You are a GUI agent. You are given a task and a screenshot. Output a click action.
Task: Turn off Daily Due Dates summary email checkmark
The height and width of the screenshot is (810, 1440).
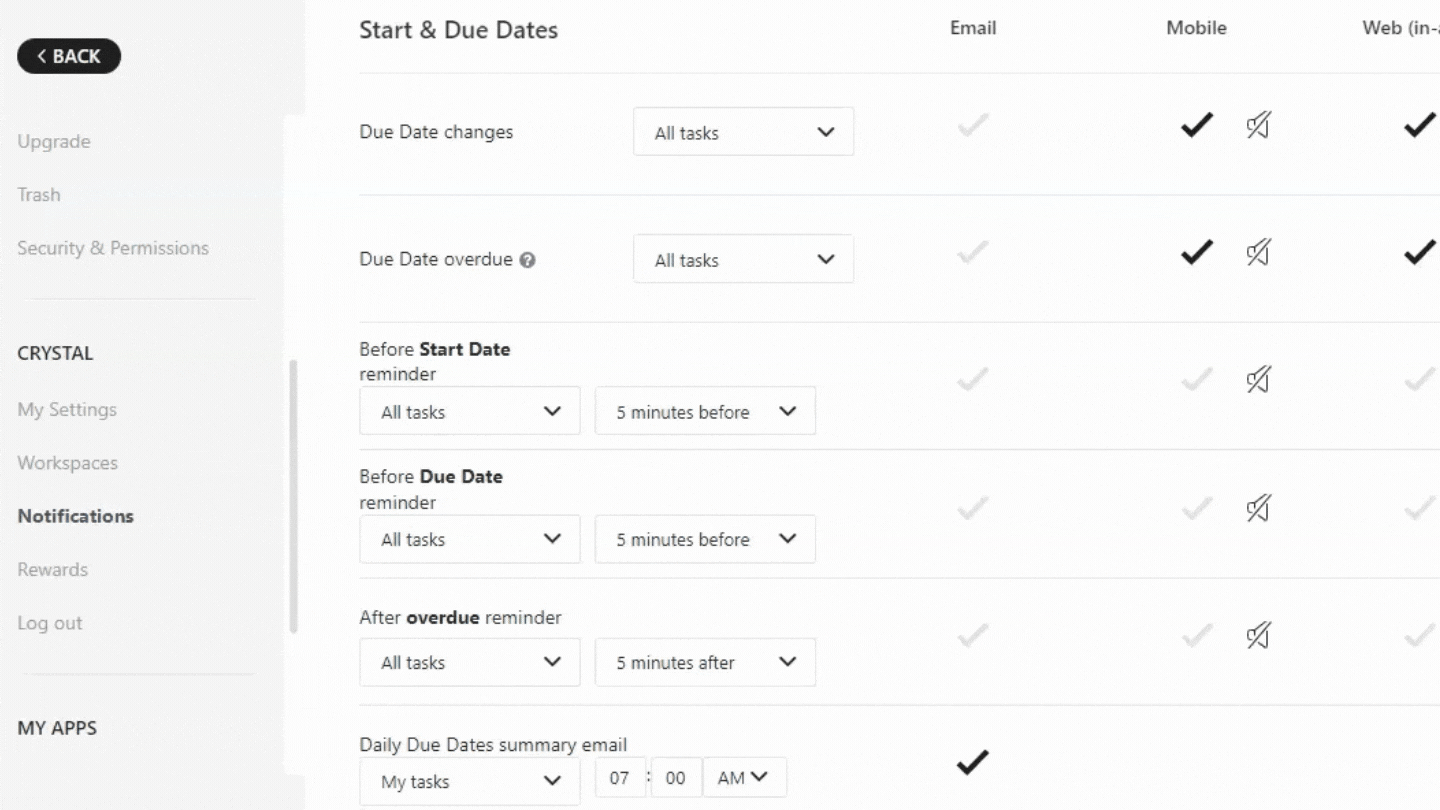[x=972, y=762]
